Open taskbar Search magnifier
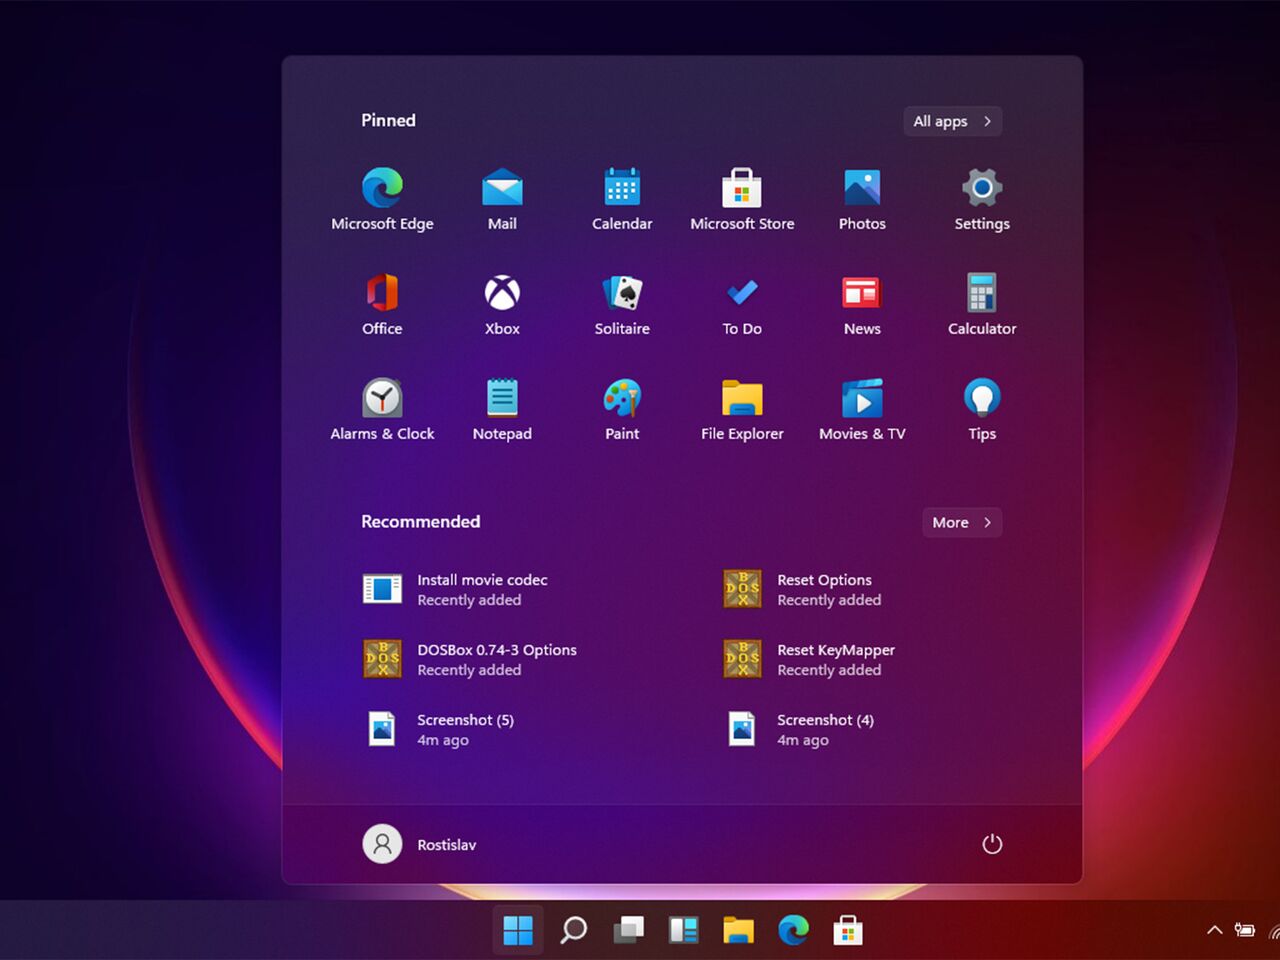Screen dimensions: 1280x960 point(574,930)
